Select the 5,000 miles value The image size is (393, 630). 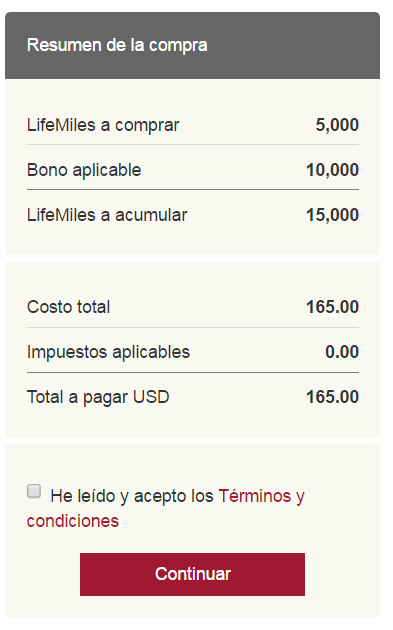tap(337, 125)
